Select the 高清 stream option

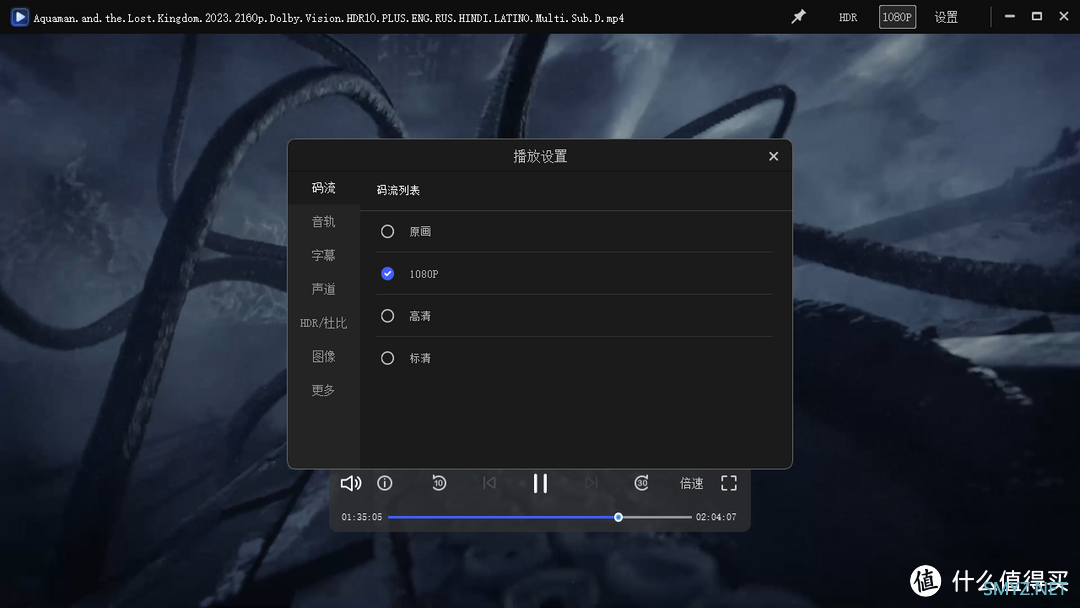click(x=388, y=316)
